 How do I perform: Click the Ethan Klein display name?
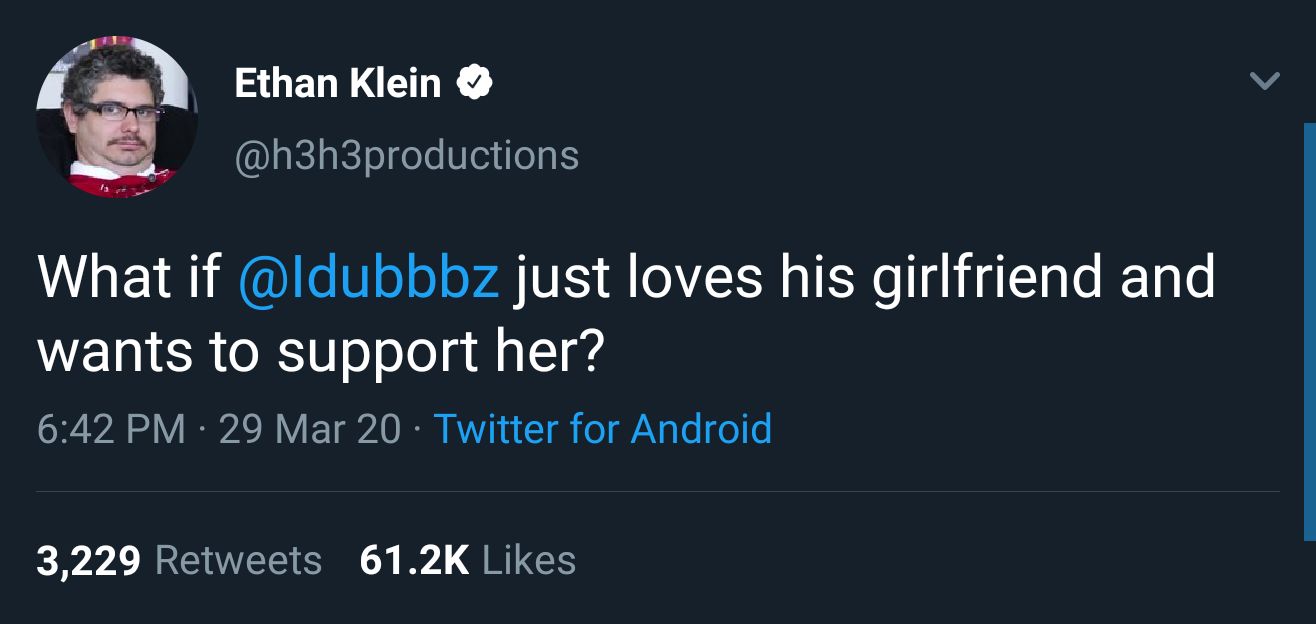point(335,84)
